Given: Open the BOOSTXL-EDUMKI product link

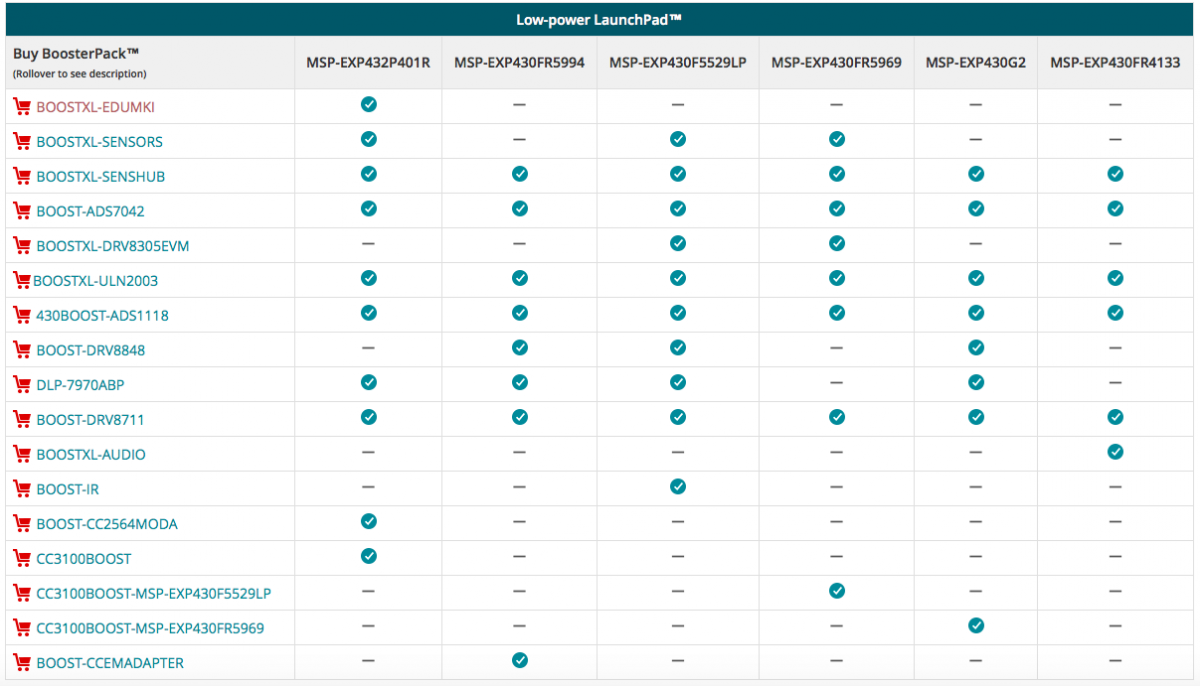Looking at the screenshot, I should [x=95, y=107].
